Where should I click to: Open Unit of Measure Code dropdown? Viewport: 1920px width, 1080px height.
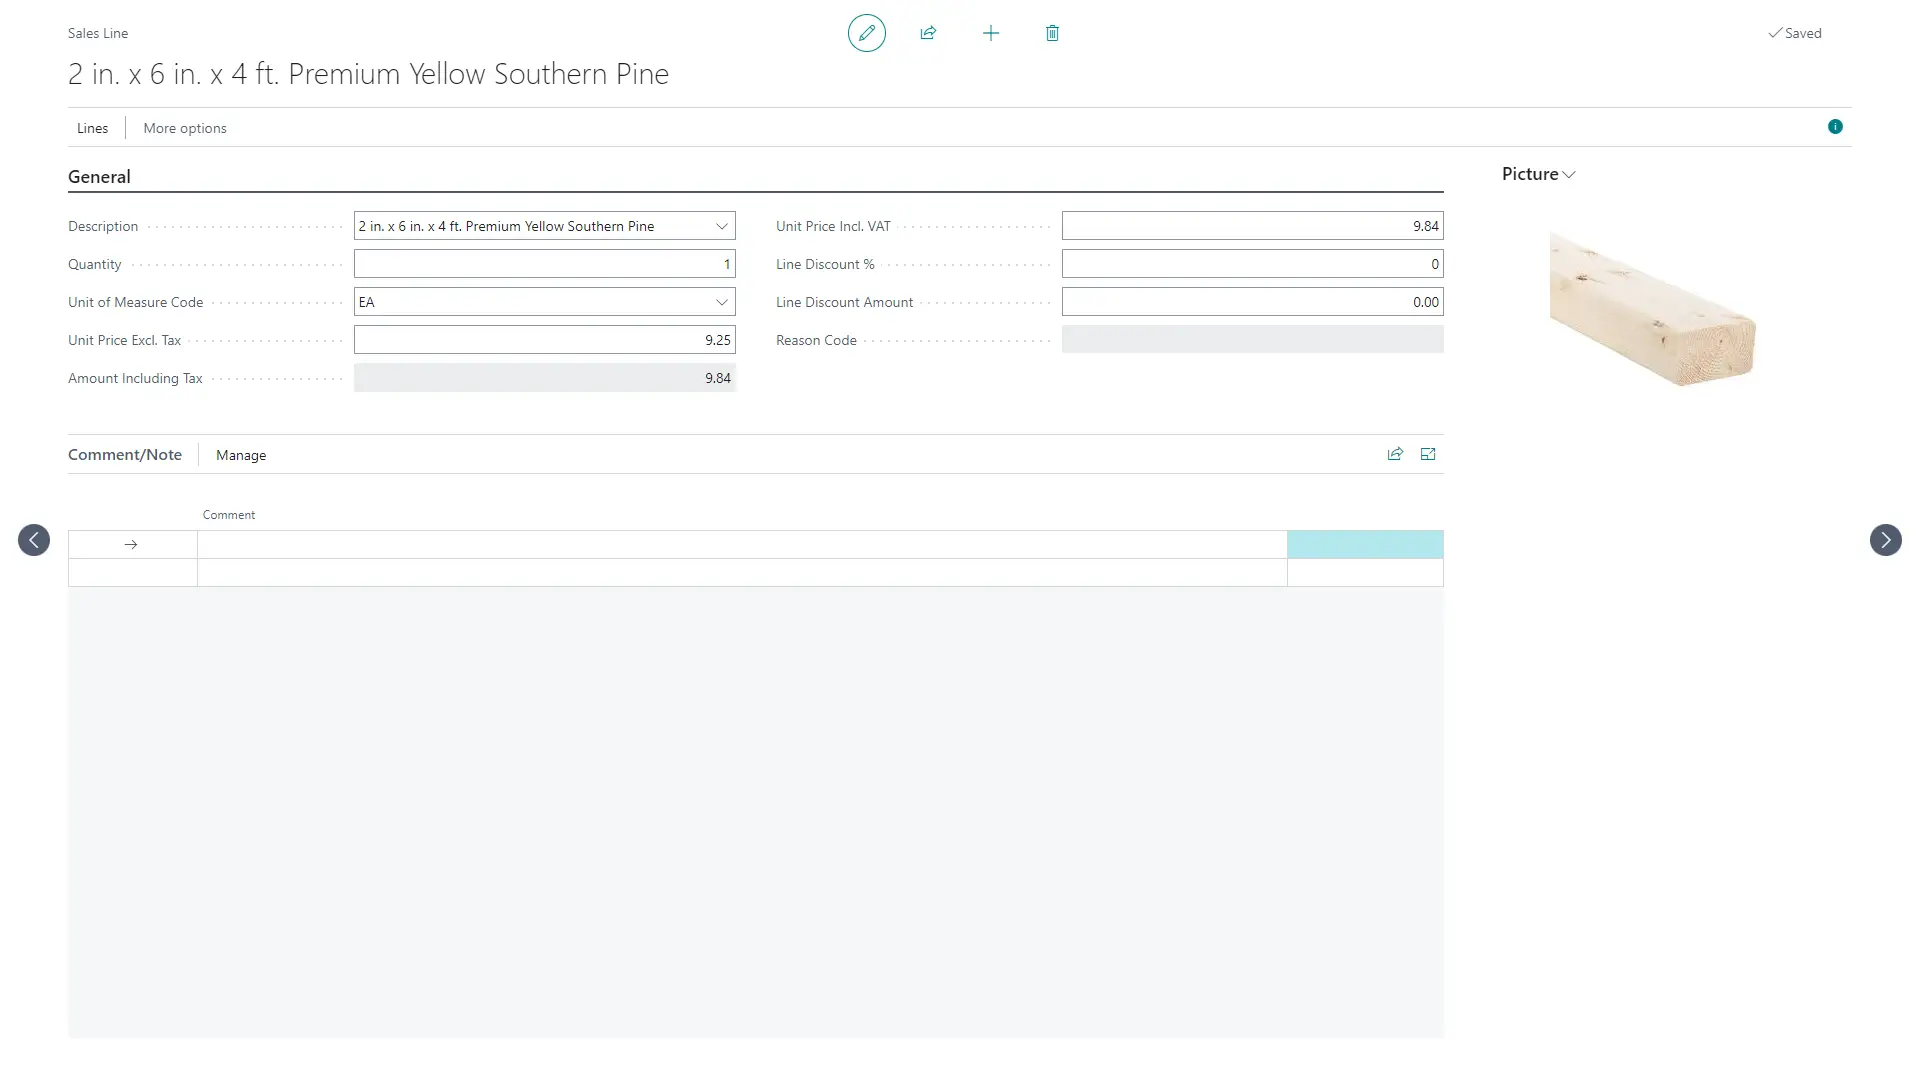tap(721, 302)
